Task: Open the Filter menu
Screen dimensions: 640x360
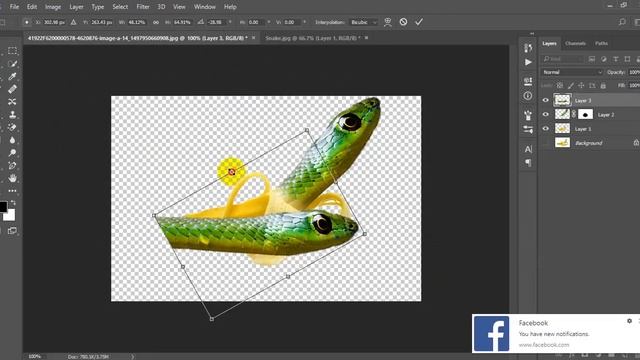Action: point(143,7)
